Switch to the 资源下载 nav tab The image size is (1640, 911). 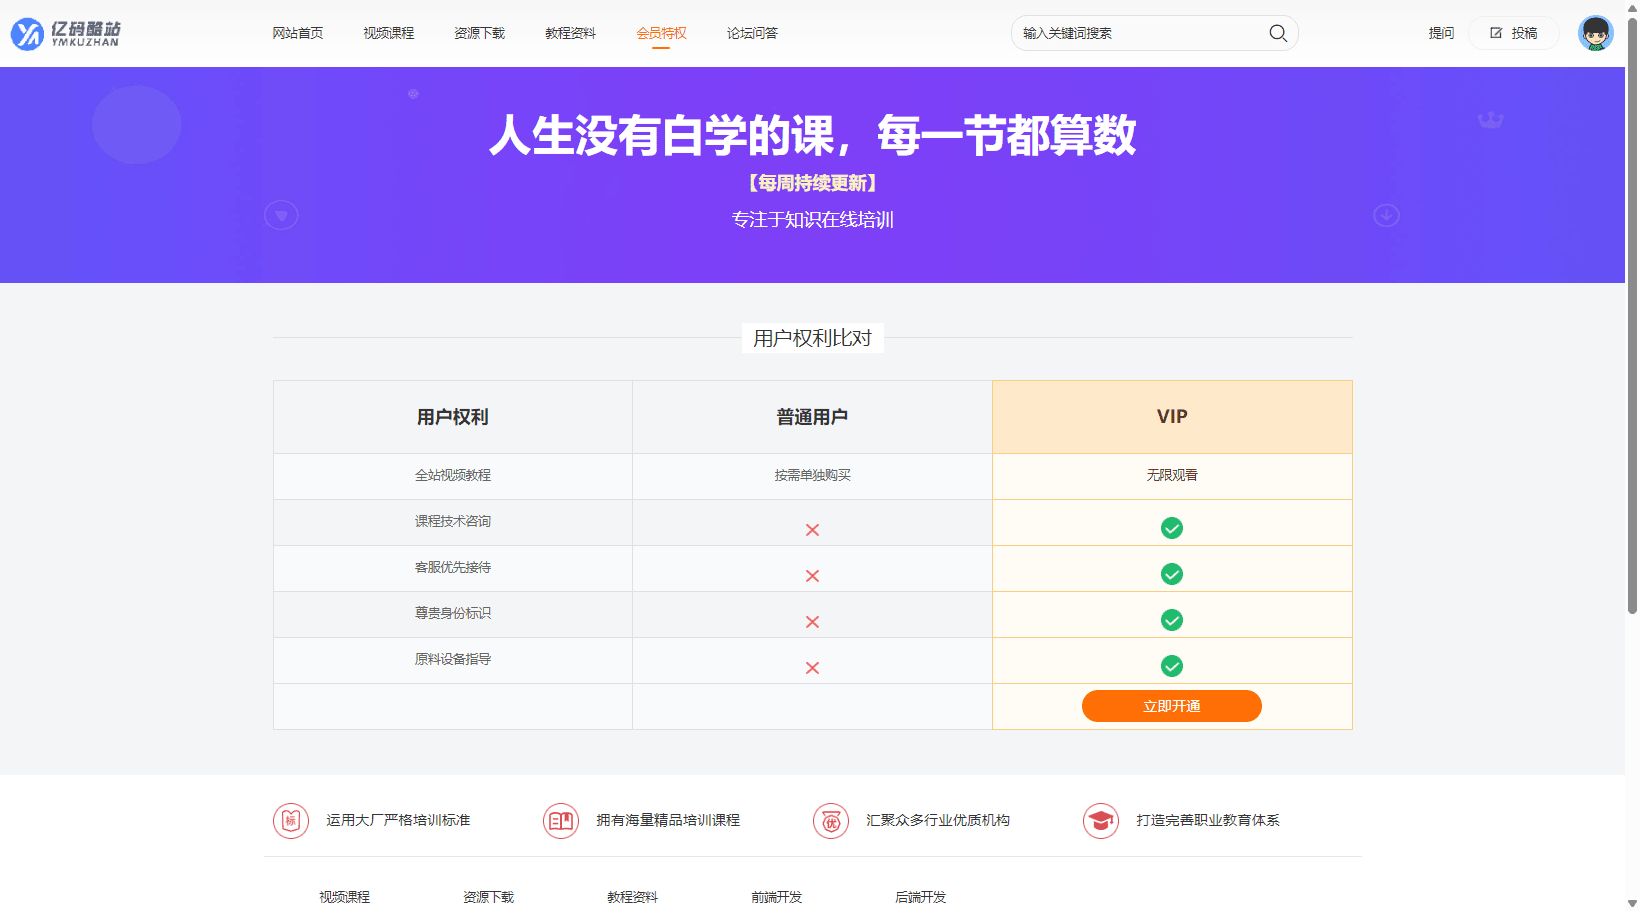479,33
